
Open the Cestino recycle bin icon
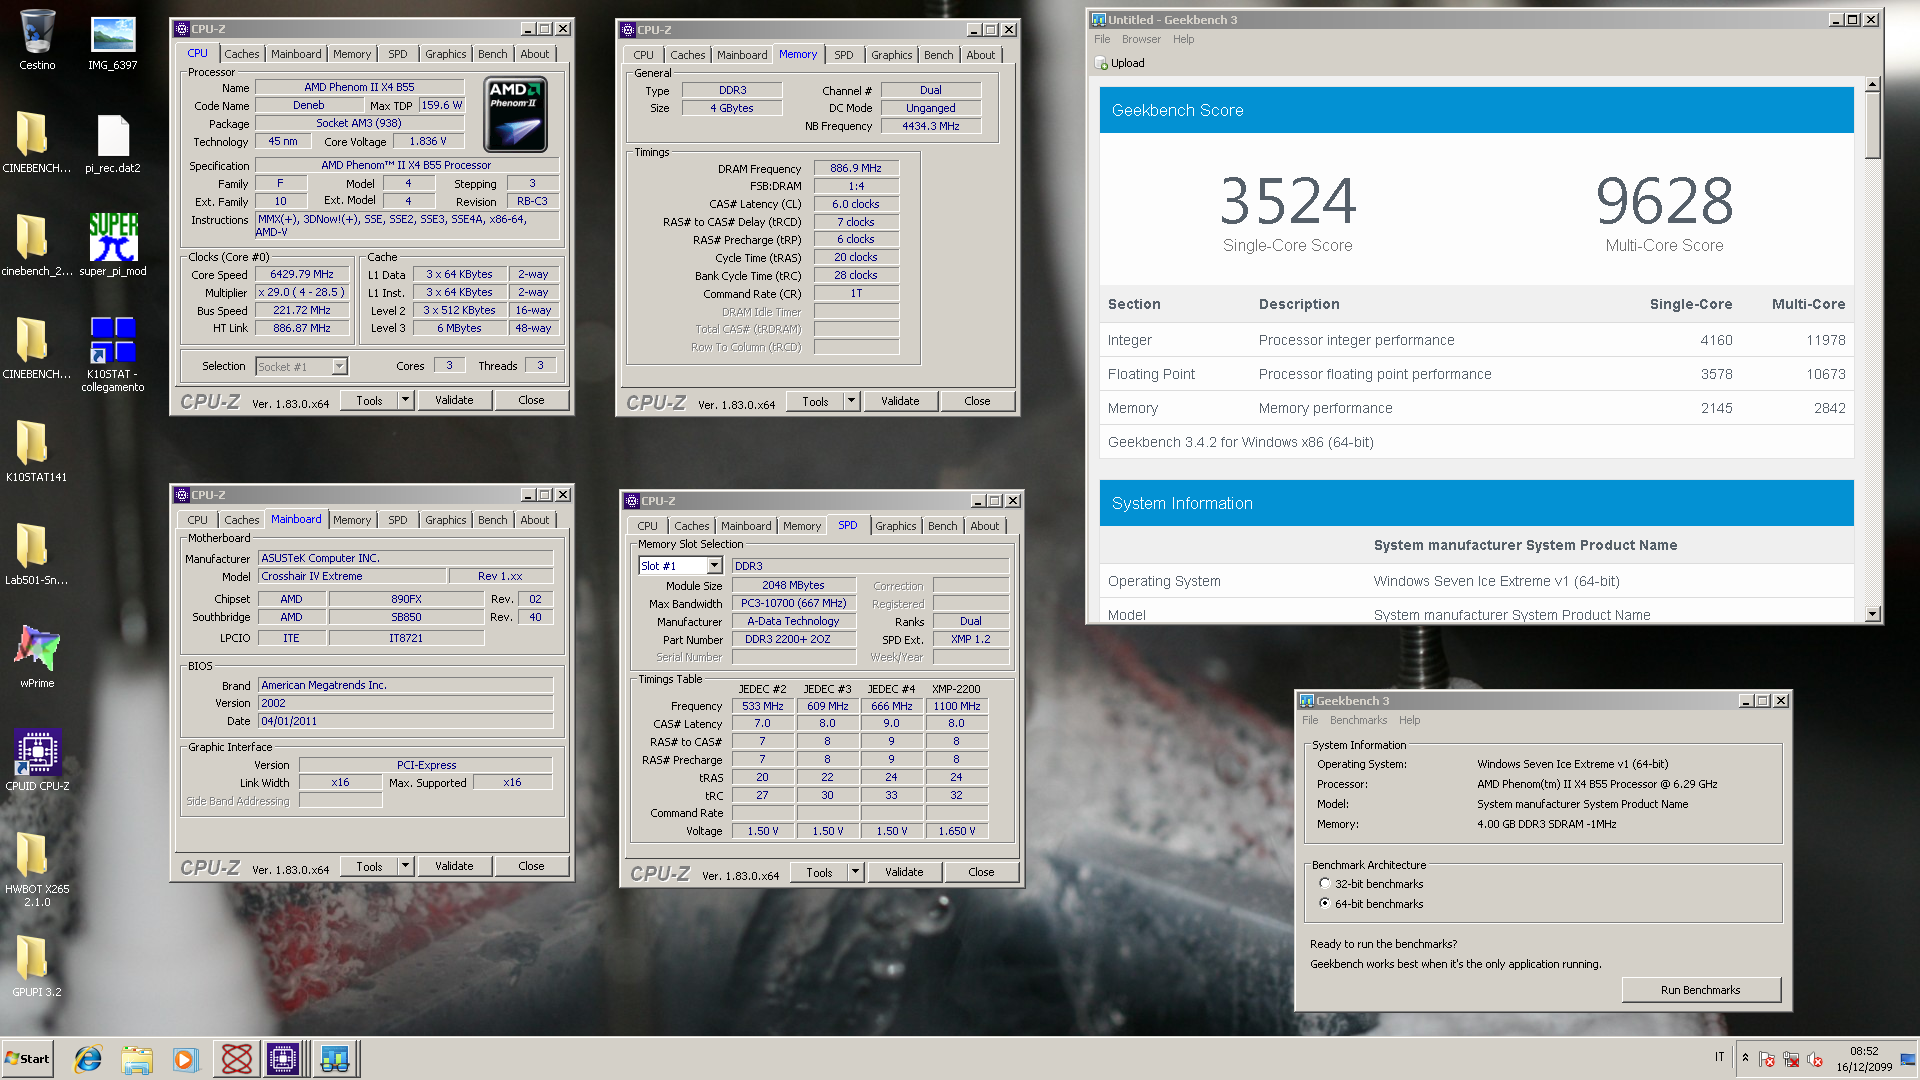(37, 40)
